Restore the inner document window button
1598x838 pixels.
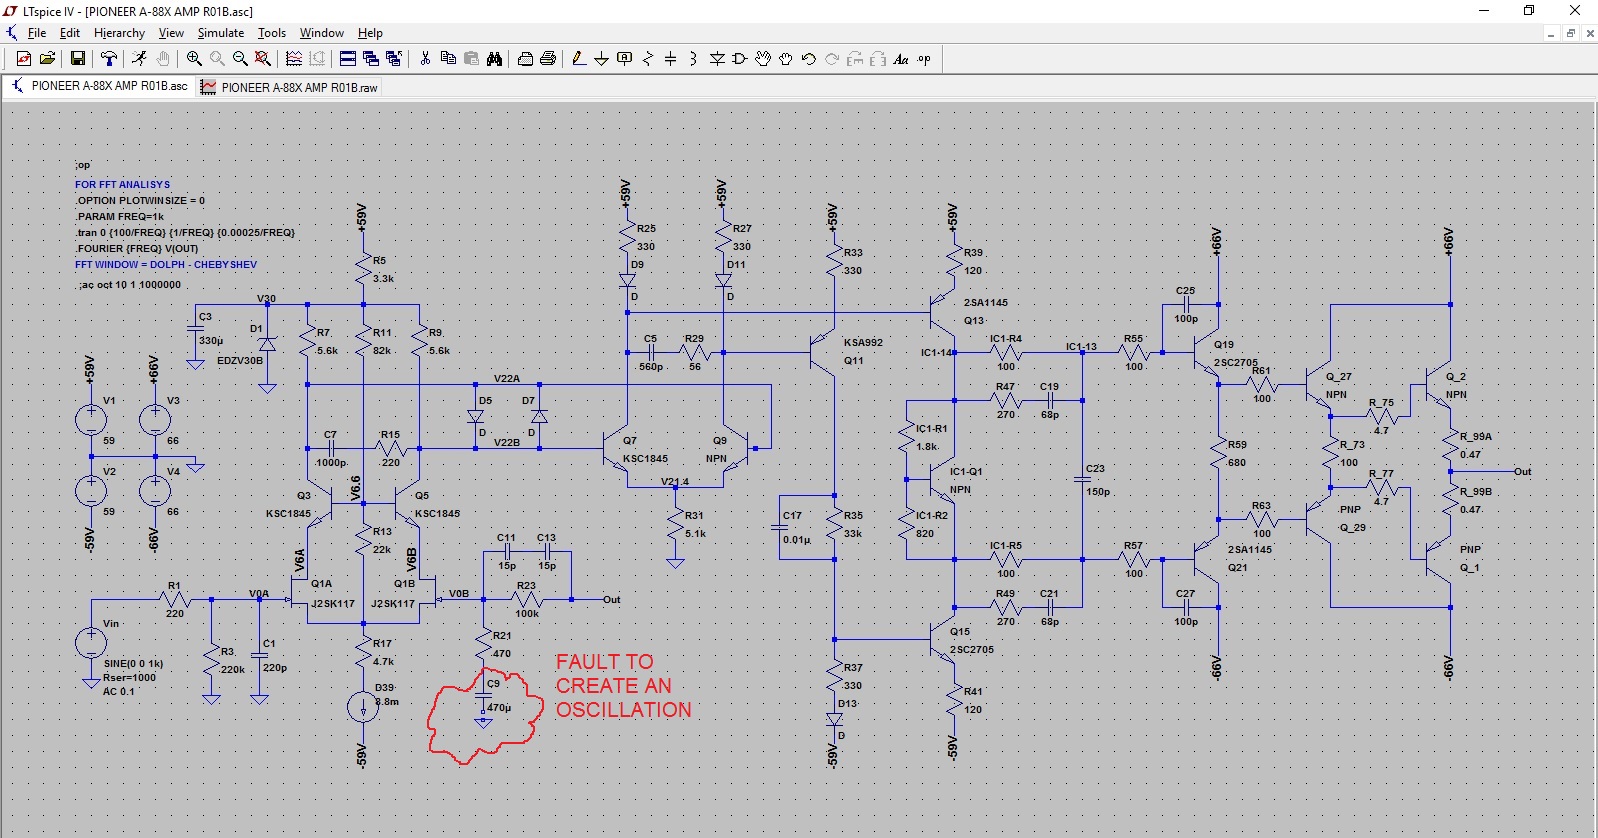pos(1570,33)
